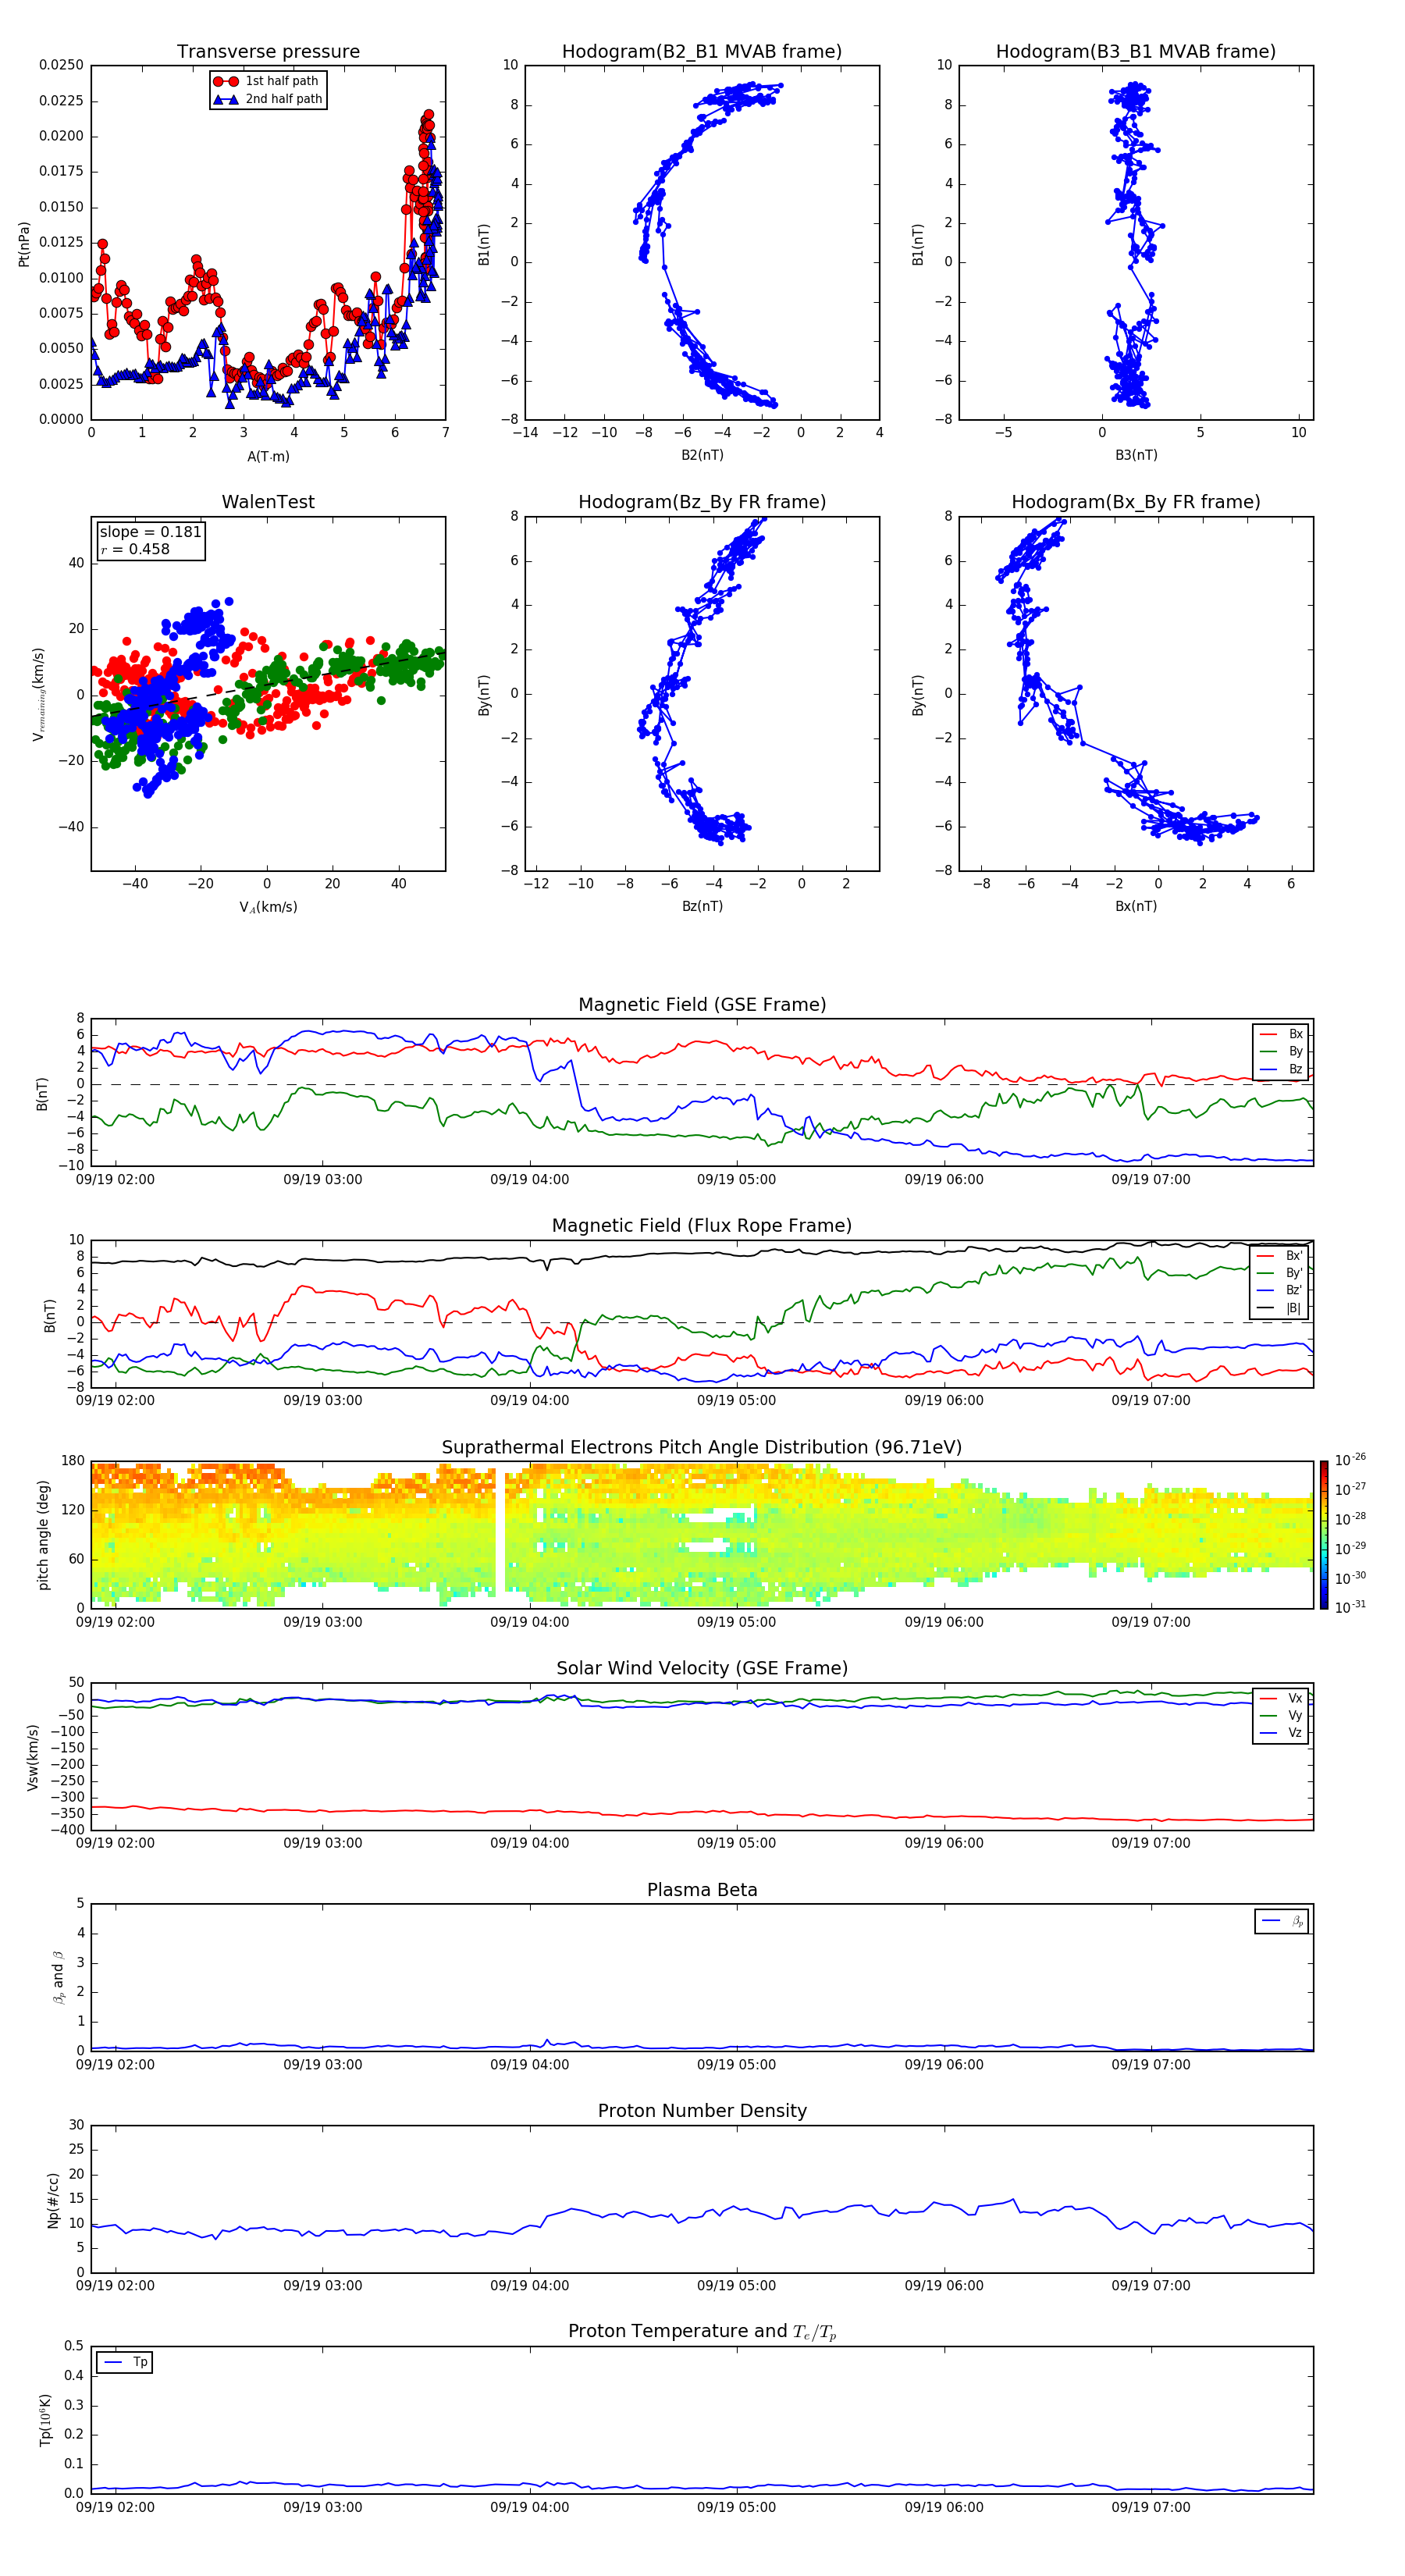
Task: Click 'Solar Wind Velocity (GSE Frame)' title
Action: click(x=702, y=1668)
